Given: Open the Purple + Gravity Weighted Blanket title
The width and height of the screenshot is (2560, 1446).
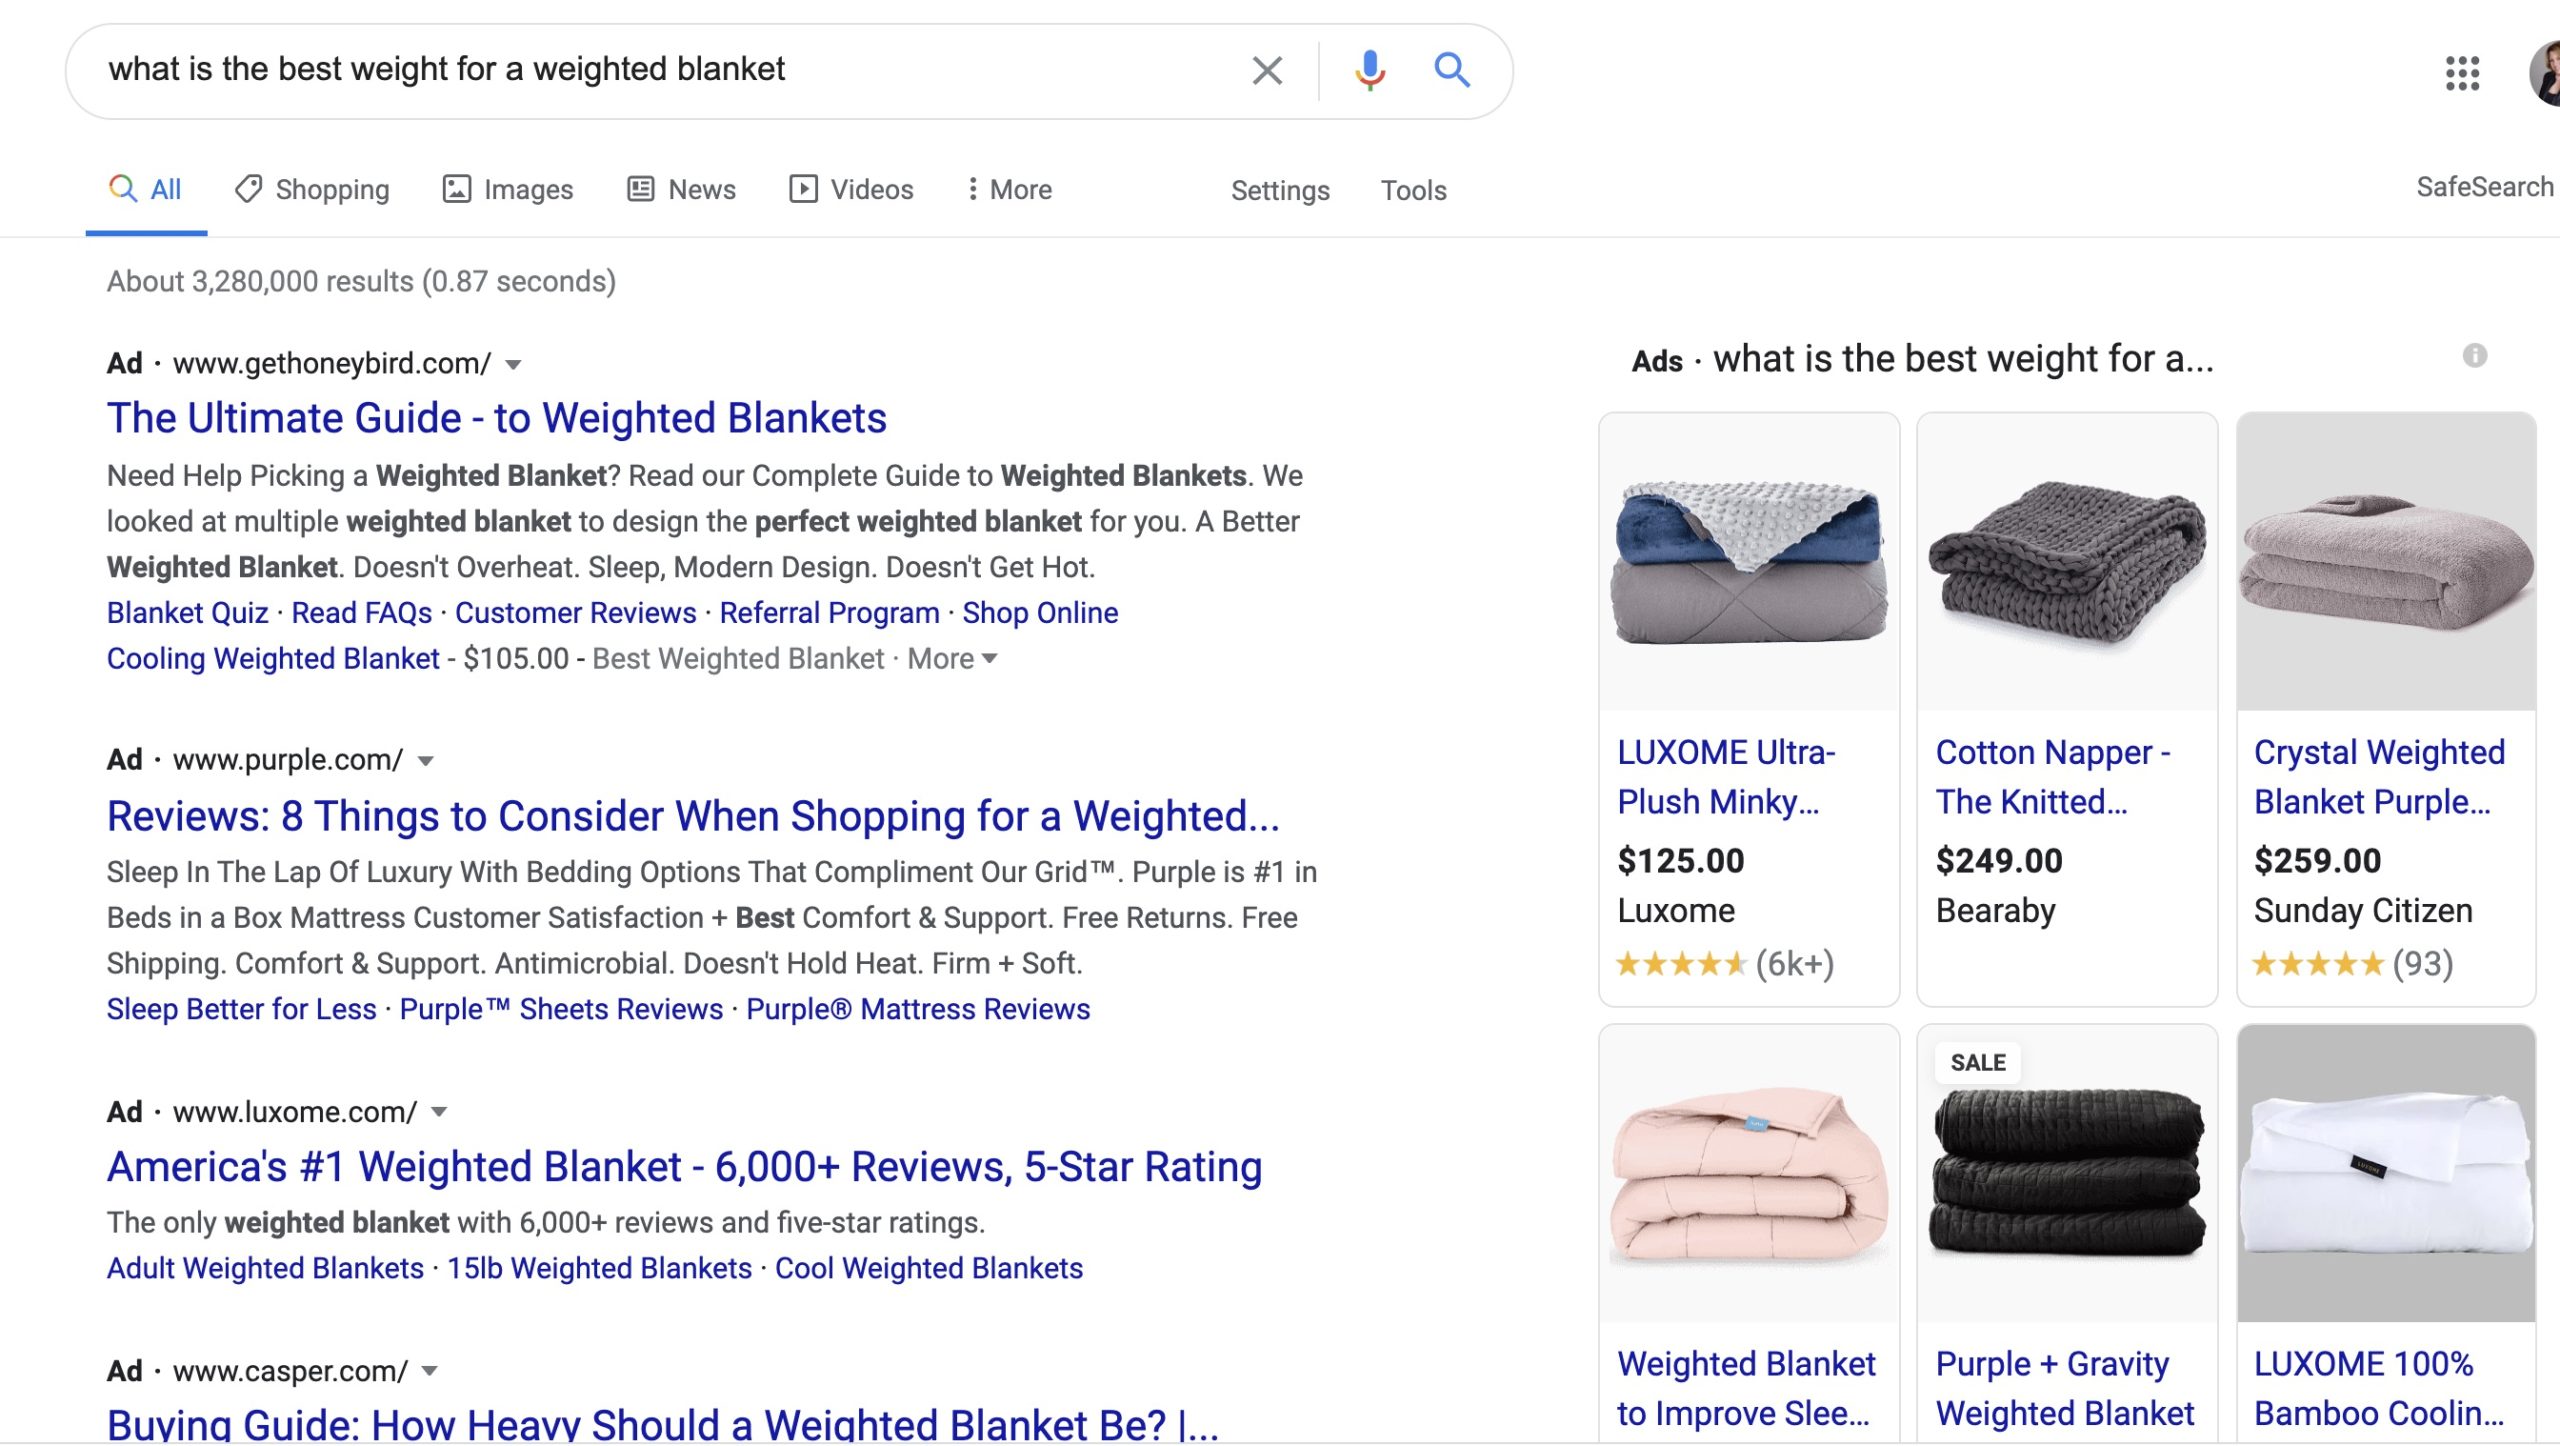Looking at the screenshot, I should pos(2065,1389).
